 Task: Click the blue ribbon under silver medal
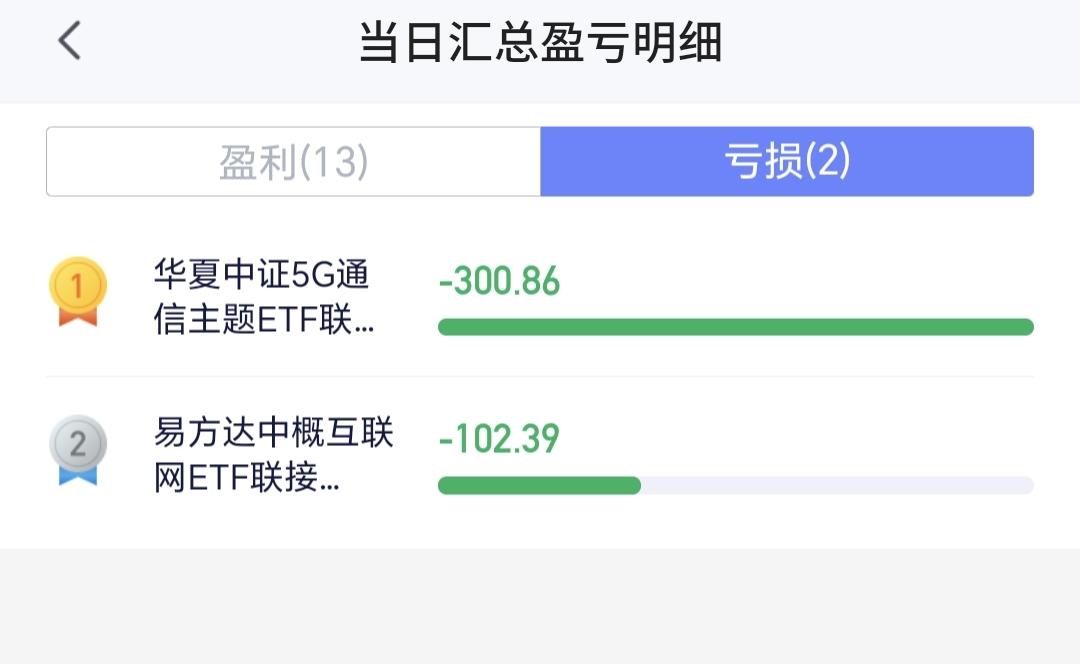[78, 475]
